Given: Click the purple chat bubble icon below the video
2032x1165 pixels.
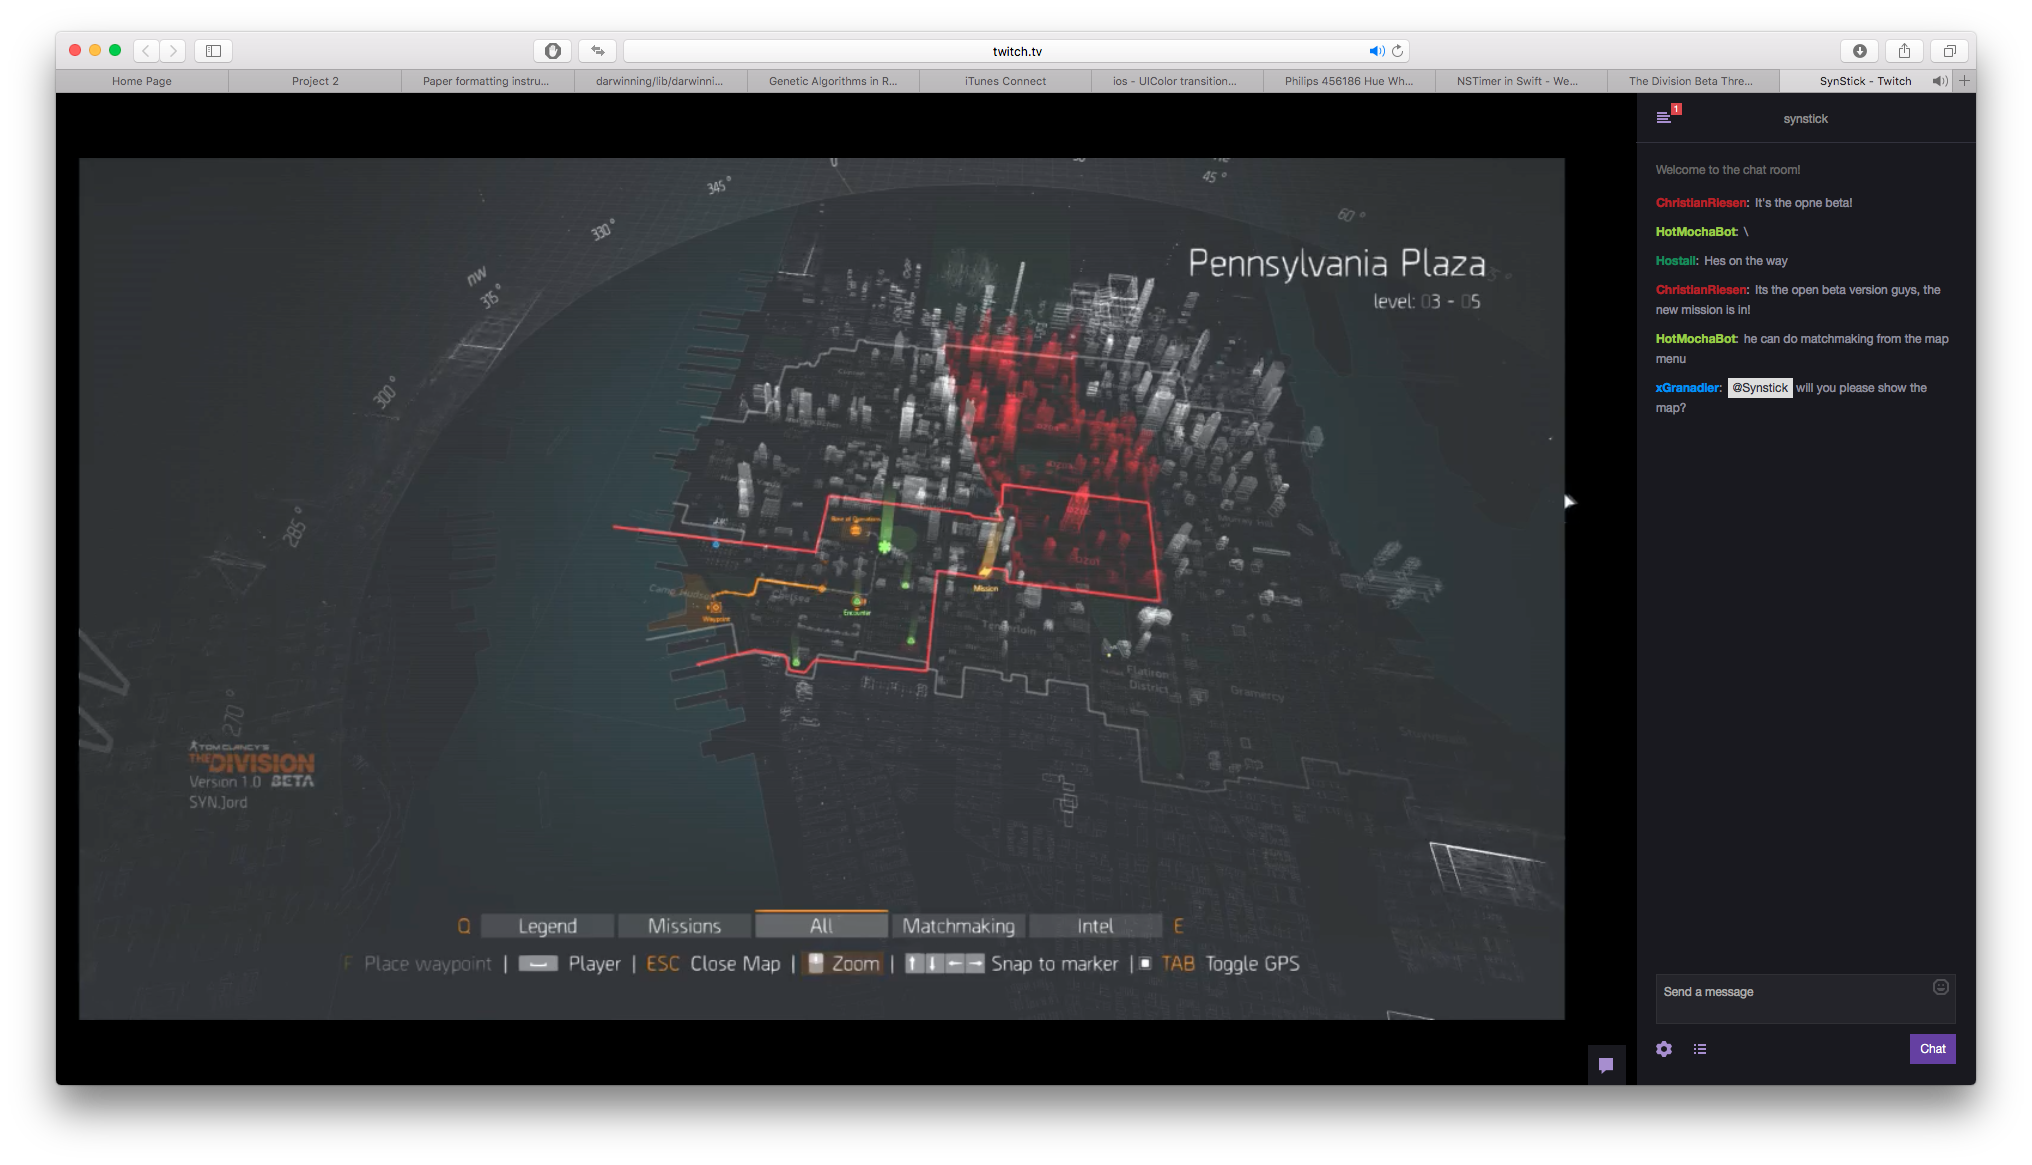Looking at the screenshot, I should (1606, 1066).
